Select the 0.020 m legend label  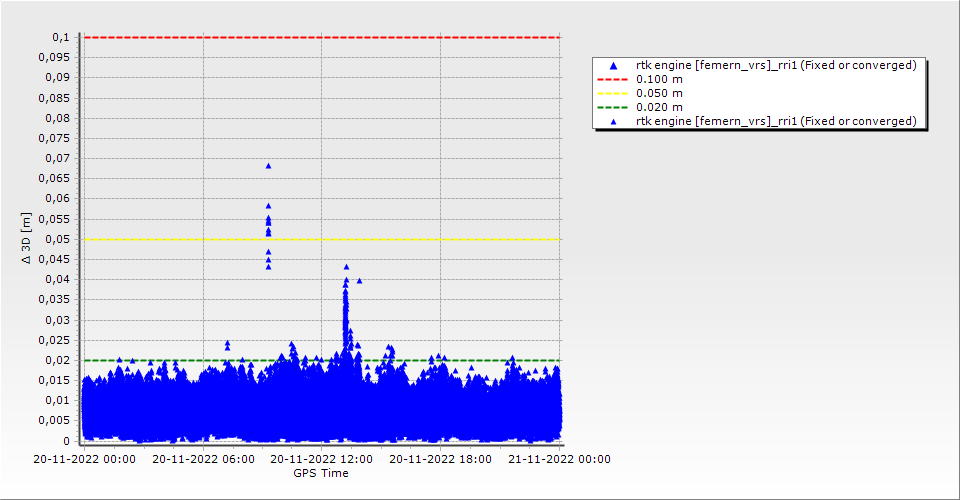pyautogui.click(x=660, y=107)
